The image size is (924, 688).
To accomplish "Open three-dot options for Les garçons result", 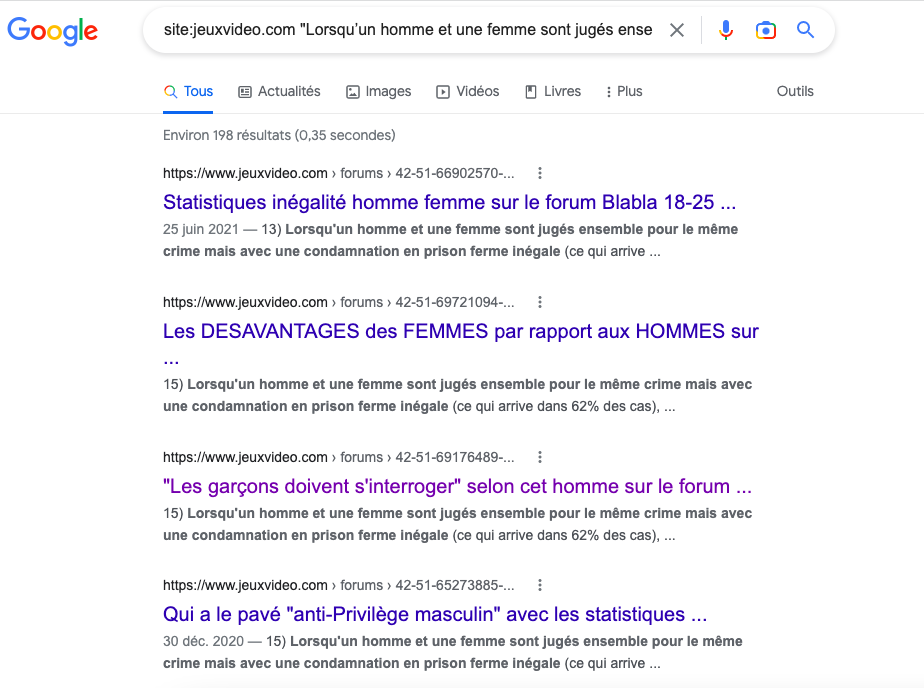I will 540,457.
